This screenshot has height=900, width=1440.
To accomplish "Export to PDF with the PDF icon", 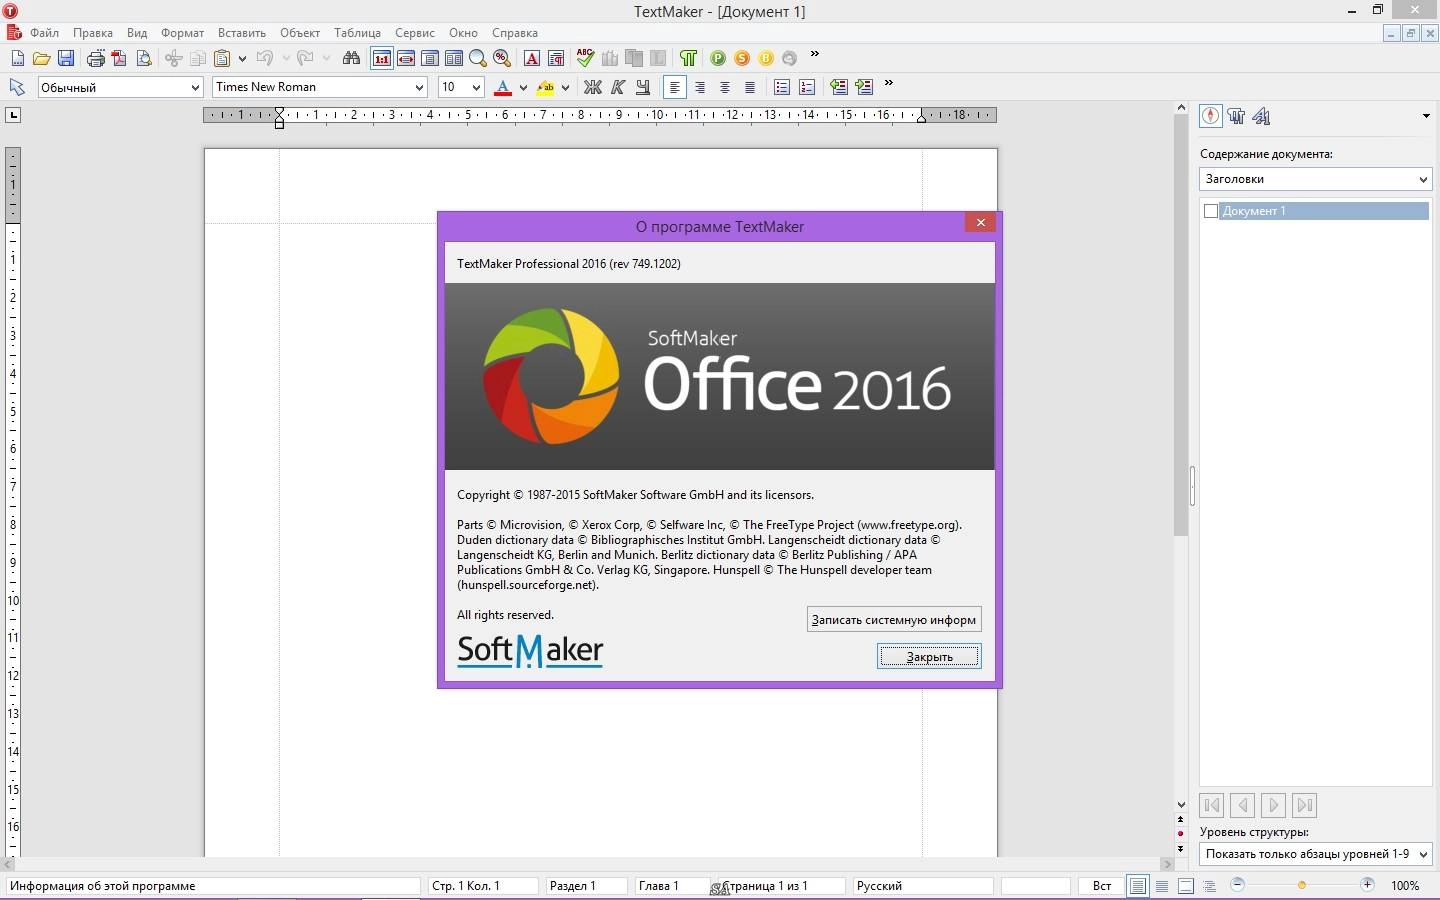I will (119, 58).
